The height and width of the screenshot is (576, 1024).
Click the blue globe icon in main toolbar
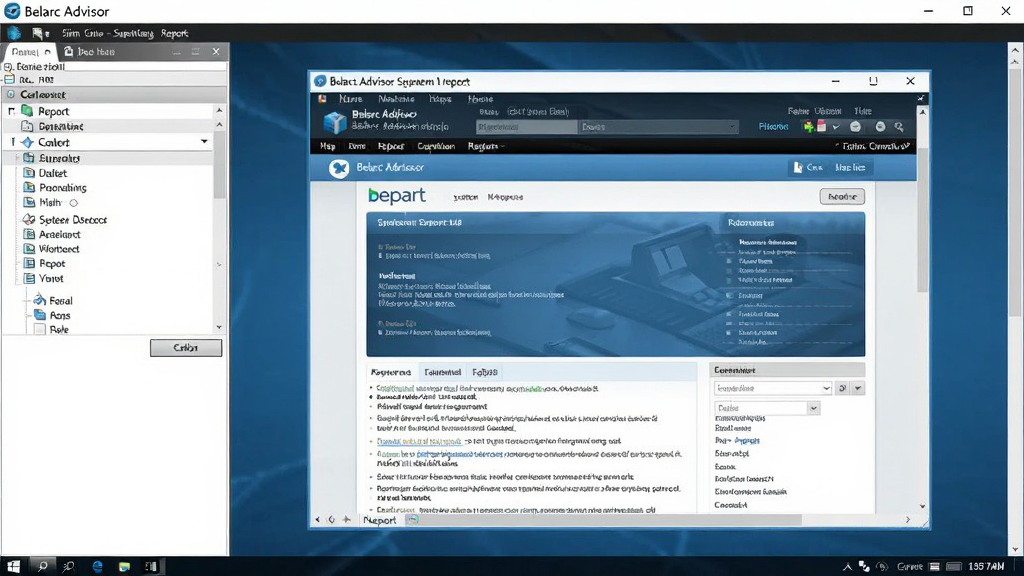click(14, 33)
